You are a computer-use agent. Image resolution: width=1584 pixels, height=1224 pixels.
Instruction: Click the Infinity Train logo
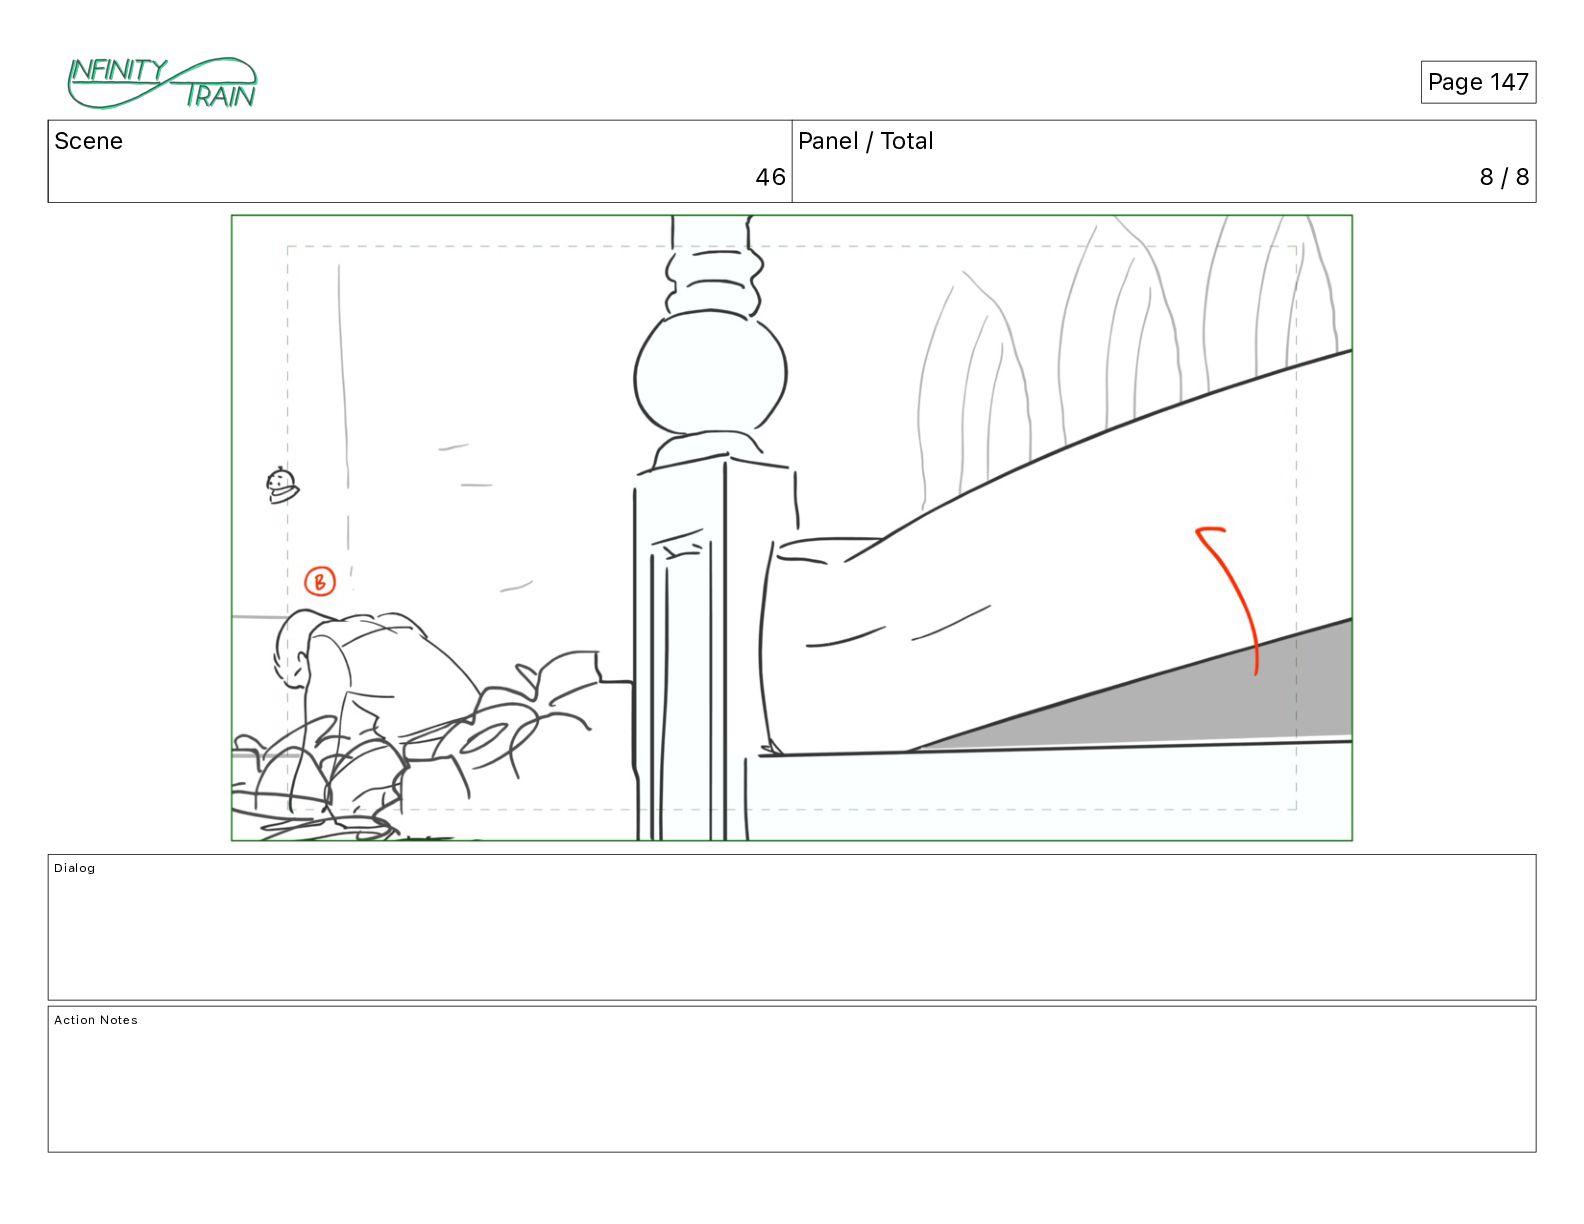(162, 83)
